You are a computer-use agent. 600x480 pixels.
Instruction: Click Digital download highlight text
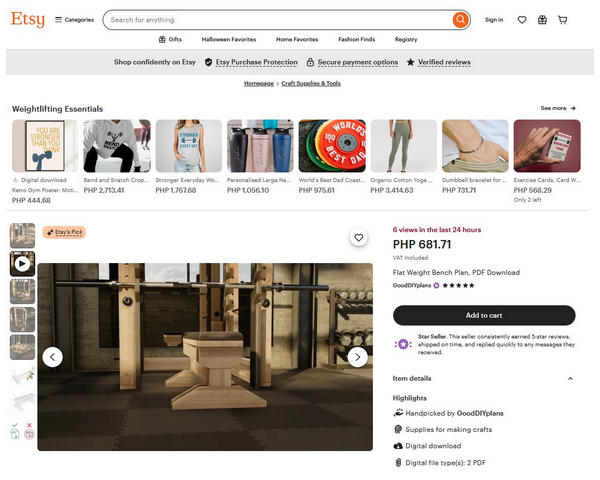(433, 446)
